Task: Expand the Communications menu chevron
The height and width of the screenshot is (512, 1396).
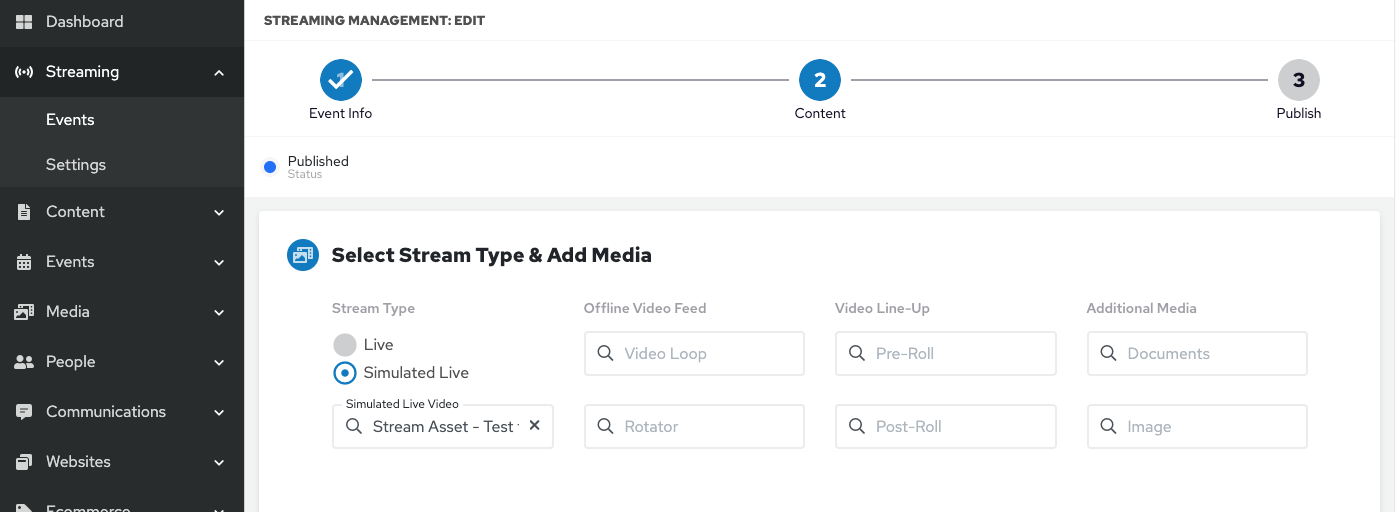Action: pos(219,413)
